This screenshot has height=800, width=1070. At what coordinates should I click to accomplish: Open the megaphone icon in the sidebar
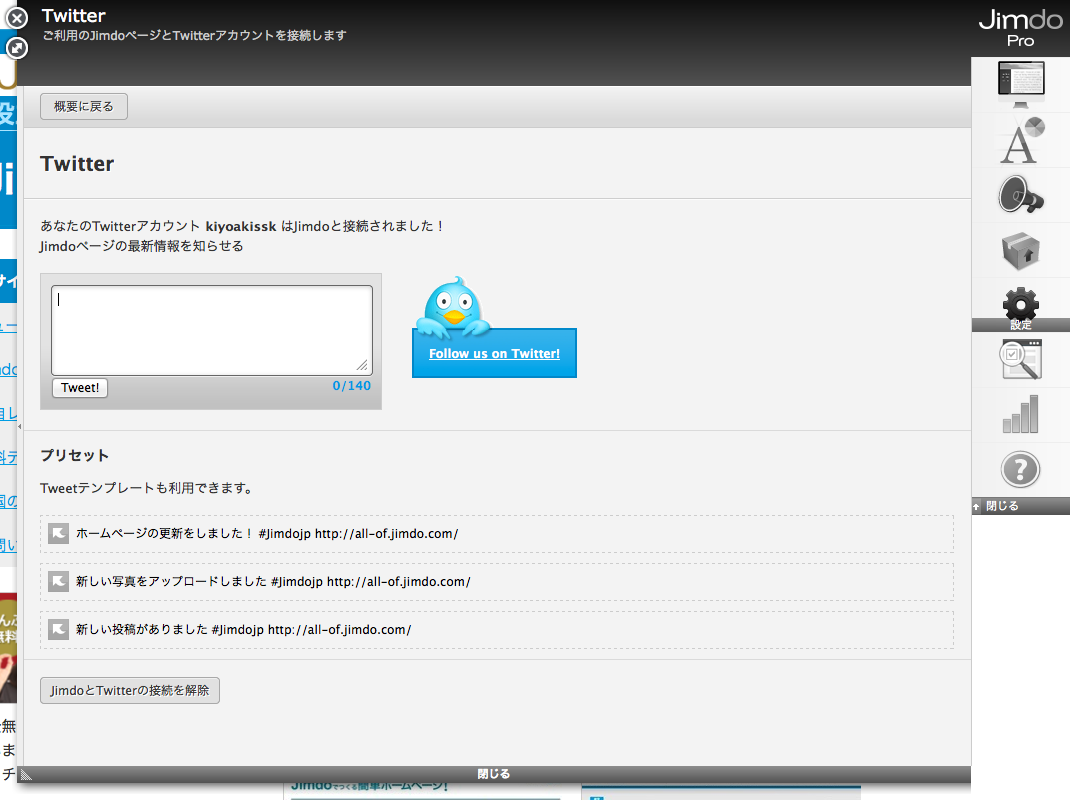tap(1021, 195)
